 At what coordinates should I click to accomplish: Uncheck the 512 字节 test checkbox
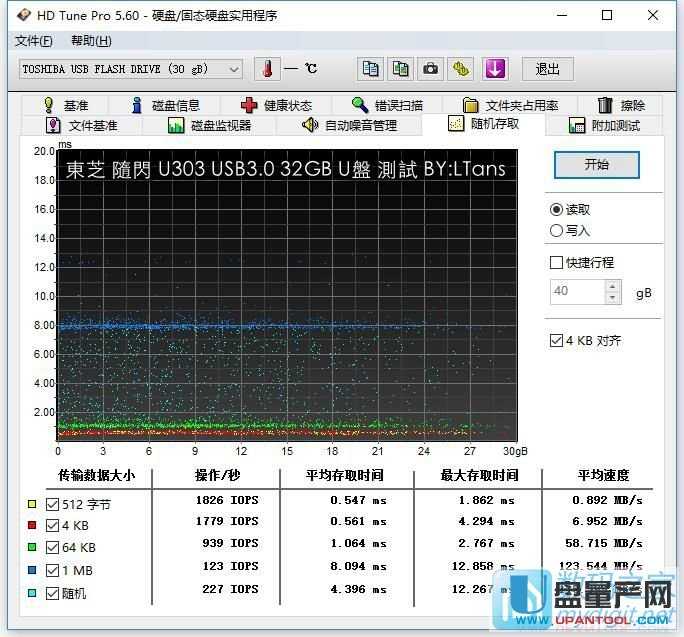pyautogui.click(x=53, y=504)
